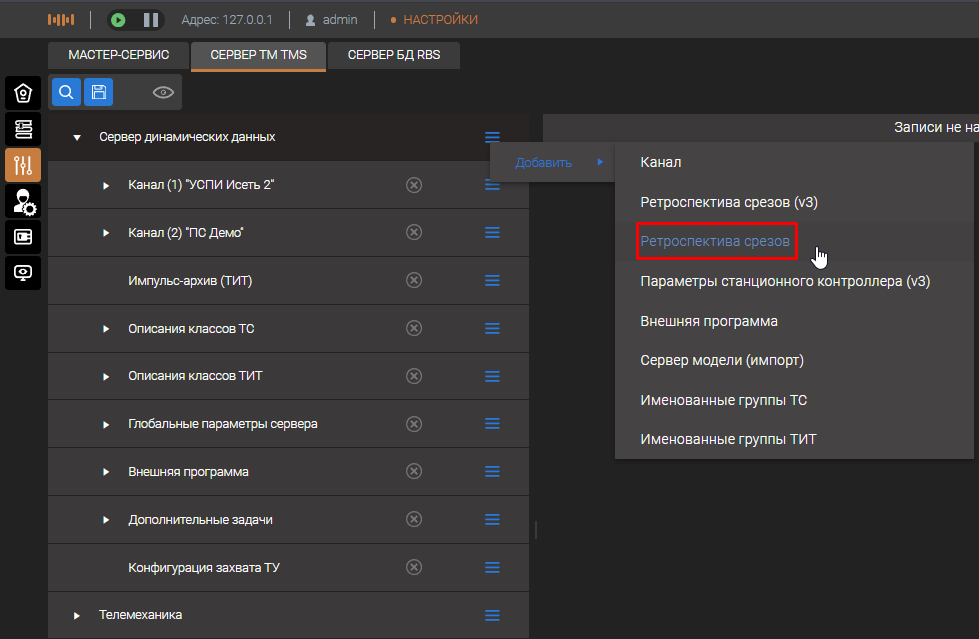Choose Внешняя программа from Добавить submenu
This screenshot has width=979, height=639.
point(708,321)
